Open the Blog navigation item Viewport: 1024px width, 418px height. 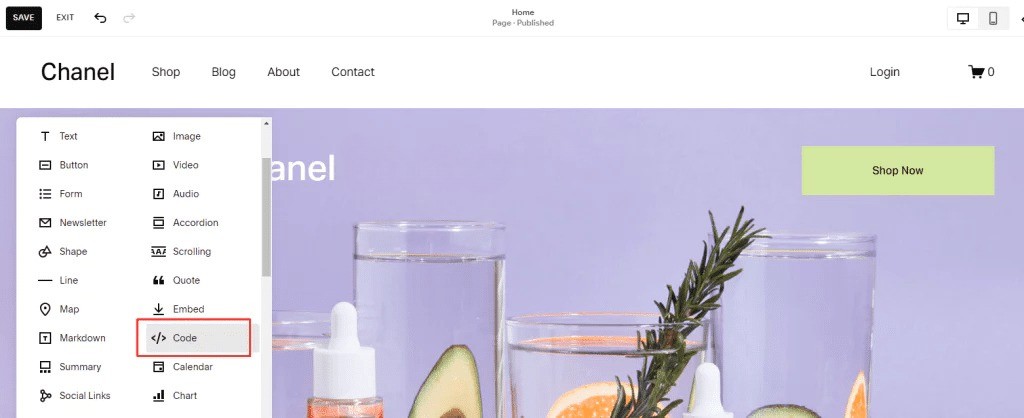223,72
